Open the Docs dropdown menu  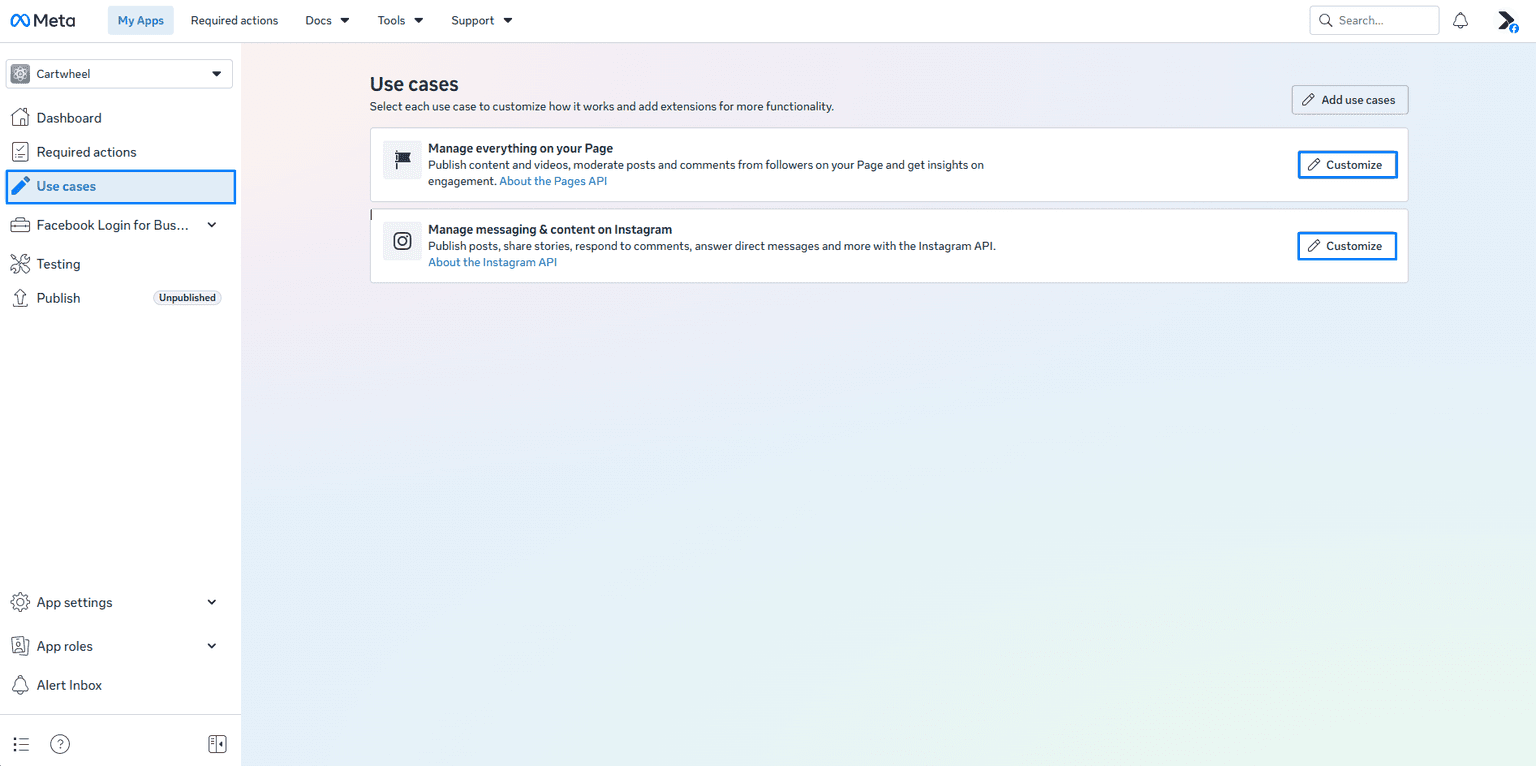point(328,20)
